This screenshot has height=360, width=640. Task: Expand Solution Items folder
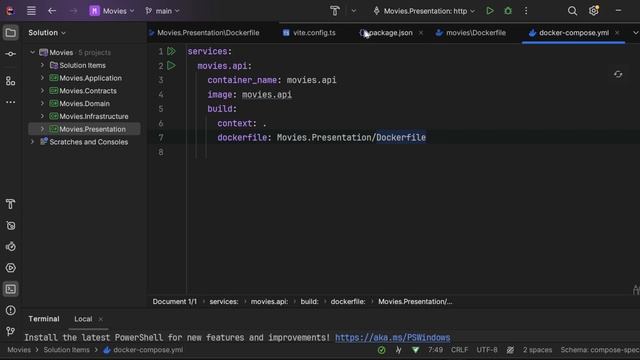tap(42, 65)
